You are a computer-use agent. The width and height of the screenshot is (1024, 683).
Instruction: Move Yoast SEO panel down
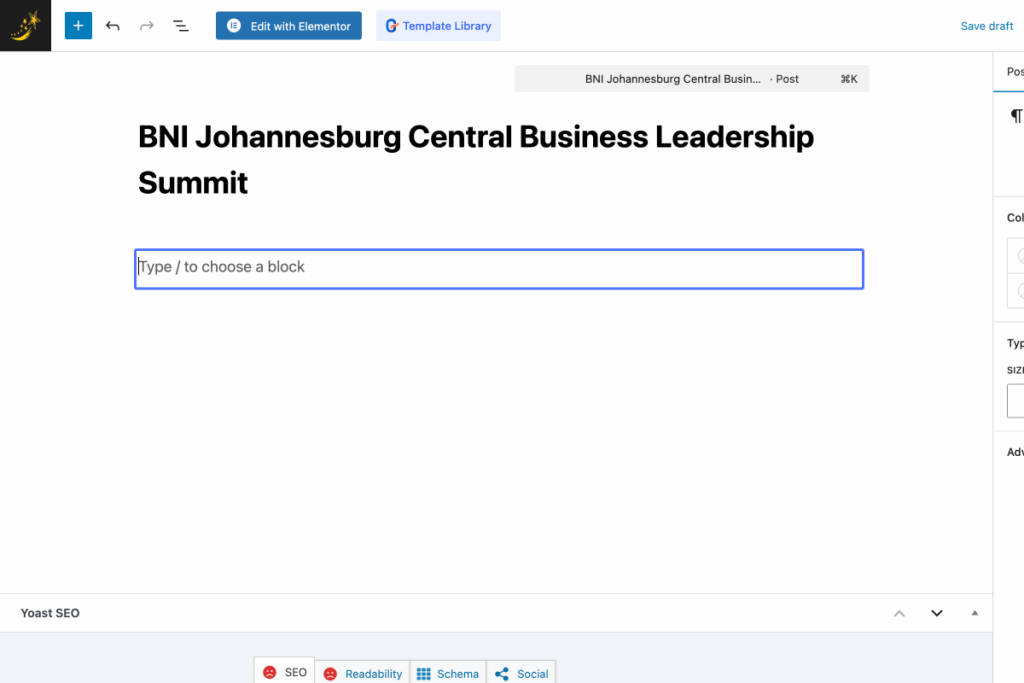[x=936, y=613]
